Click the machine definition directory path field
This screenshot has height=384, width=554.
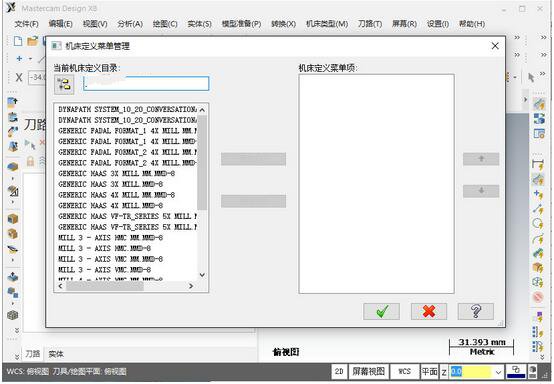(146, 84)
